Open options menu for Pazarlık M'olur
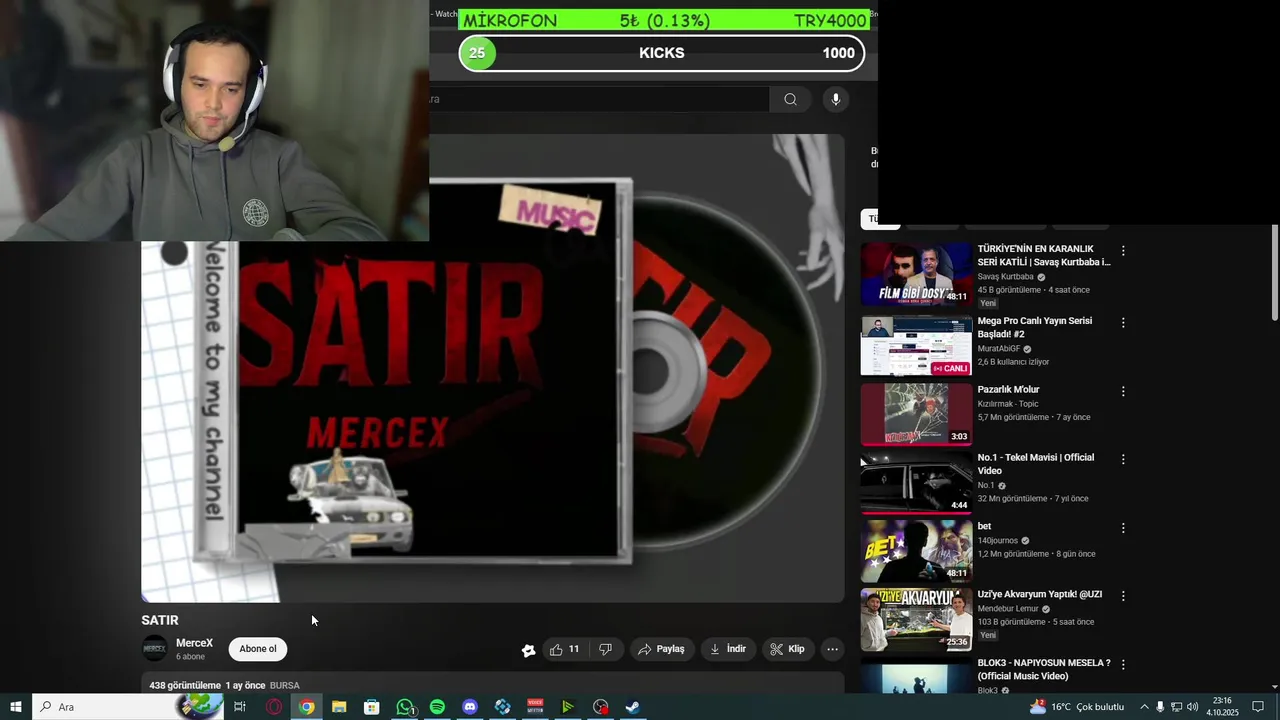Screen dimensions: 1280x720 (x=1123, y=391)
